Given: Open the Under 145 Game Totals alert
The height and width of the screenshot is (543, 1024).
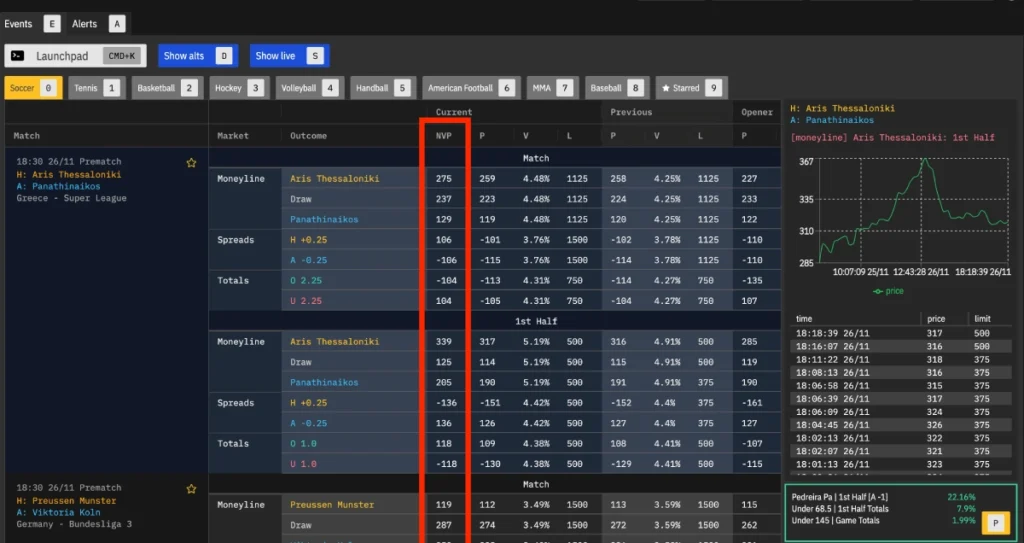Looking at the screenshot, I should pyautogui.click(x=884, y=521).
